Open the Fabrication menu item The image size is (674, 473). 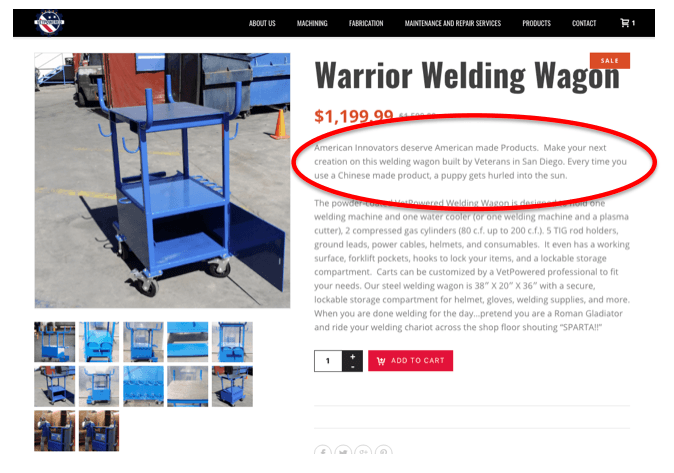[366, 23]
